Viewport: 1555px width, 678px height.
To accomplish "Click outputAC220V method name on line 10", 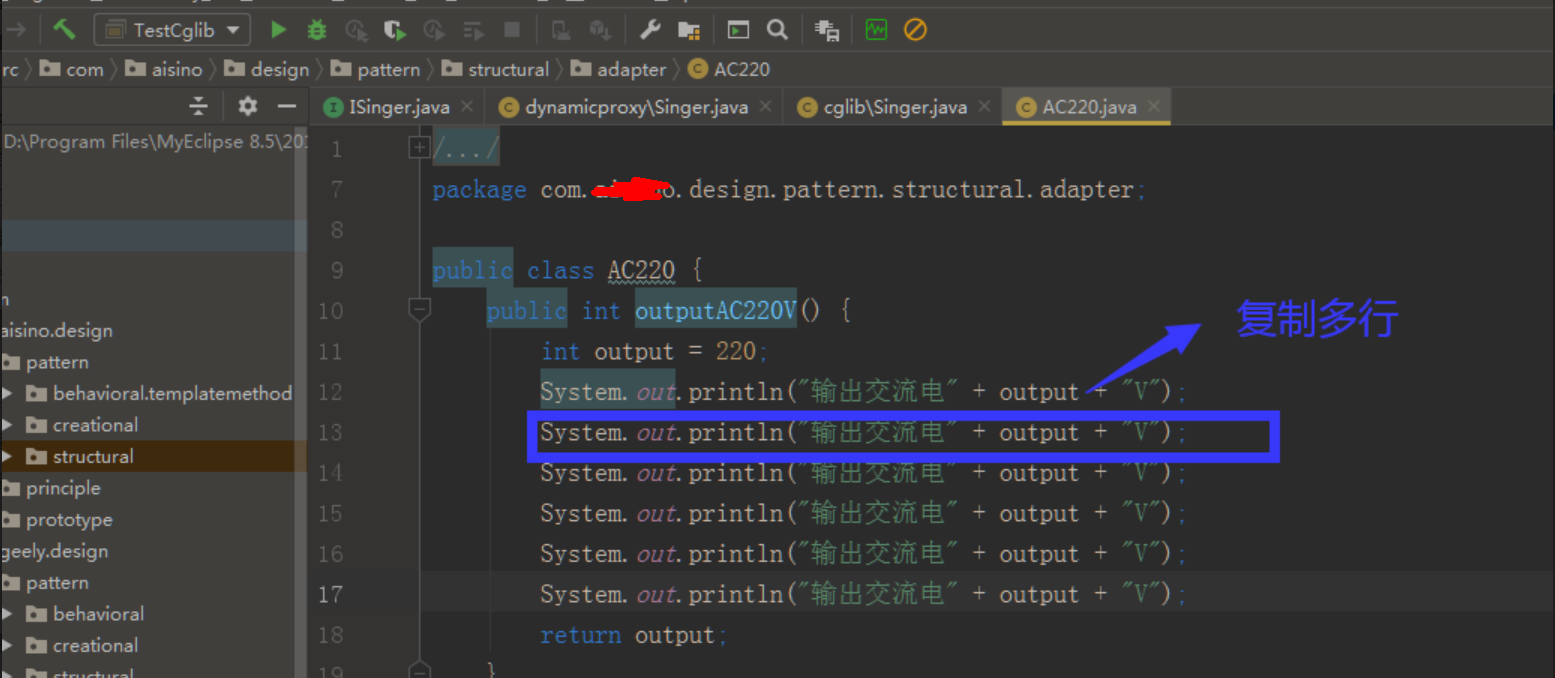I will pyautogui.click(x=716, y=311).
